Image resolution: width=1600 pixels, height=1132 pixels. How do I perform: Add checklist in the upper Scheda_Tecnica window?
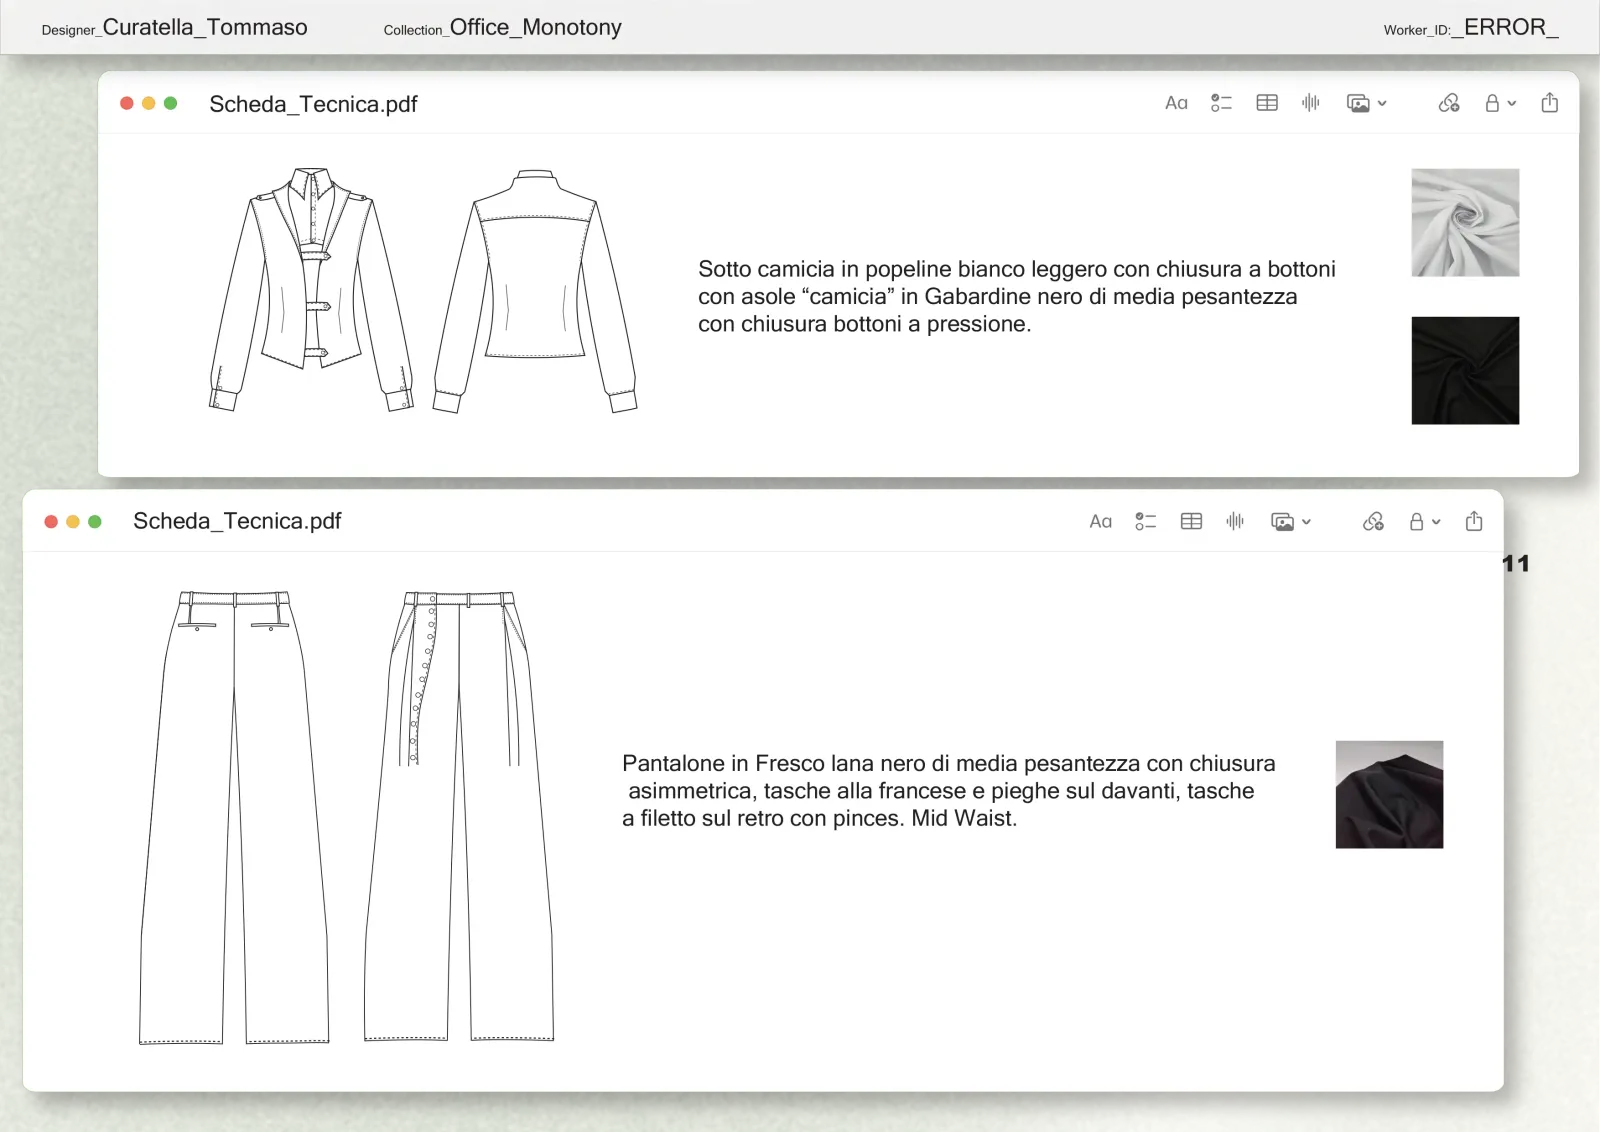coord(1221,103)
